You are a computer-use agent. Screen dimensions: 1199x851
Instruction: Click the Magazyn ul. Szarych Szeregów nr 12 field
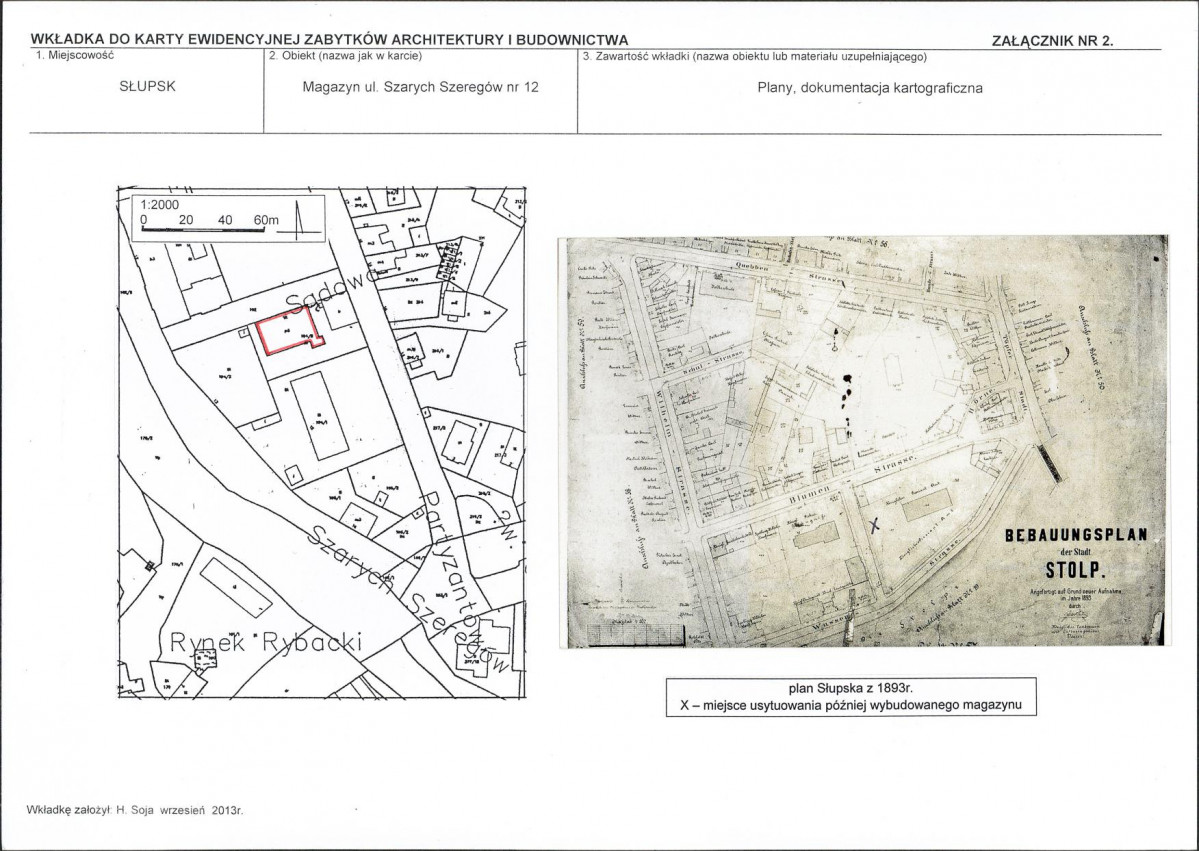tap(421, 87)
